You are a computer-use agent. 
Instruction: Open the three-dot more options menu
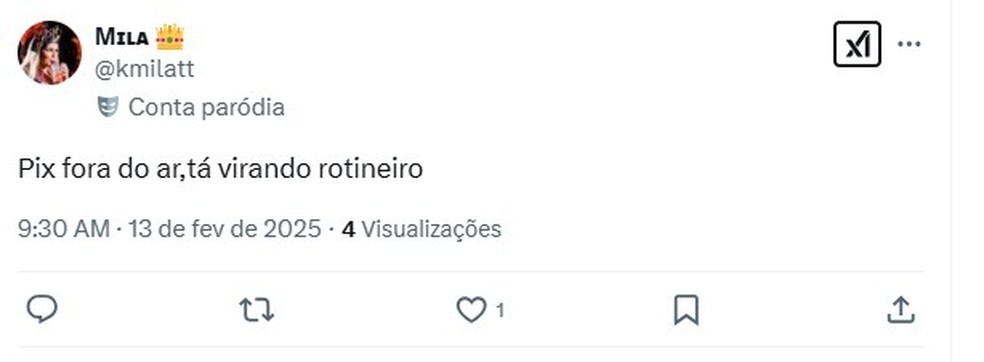click(x=909, y=44)
